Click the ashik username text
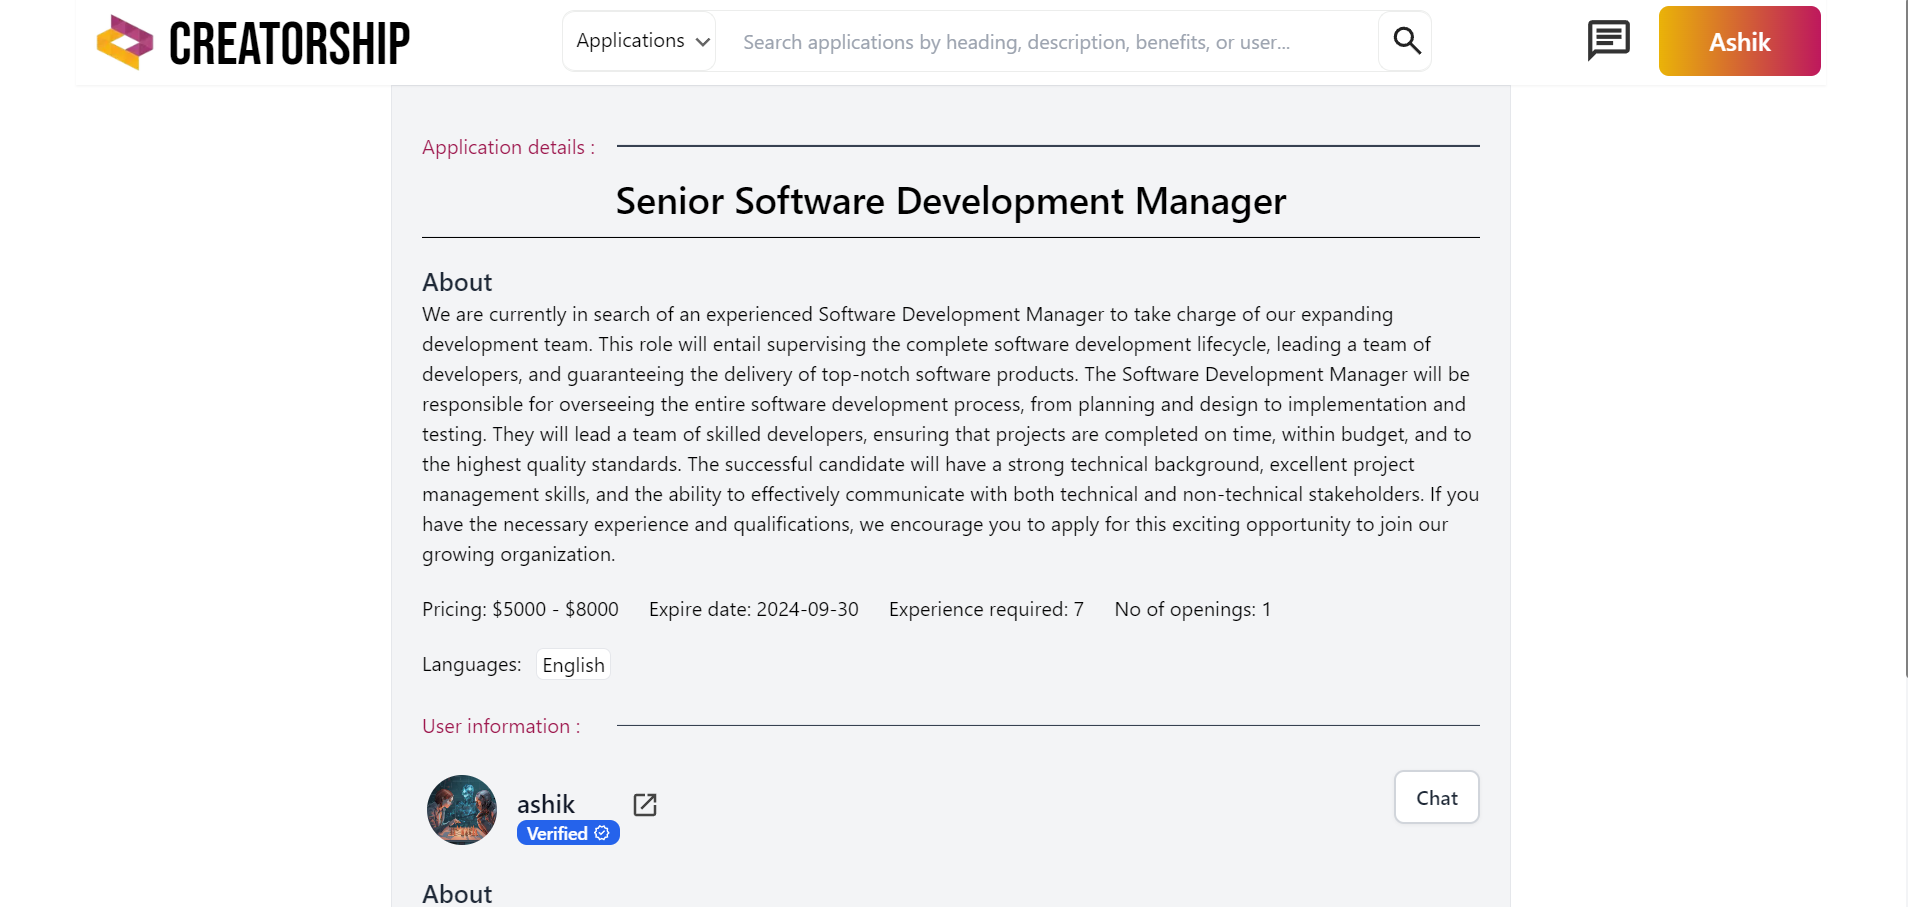 (x=546, y=804)
